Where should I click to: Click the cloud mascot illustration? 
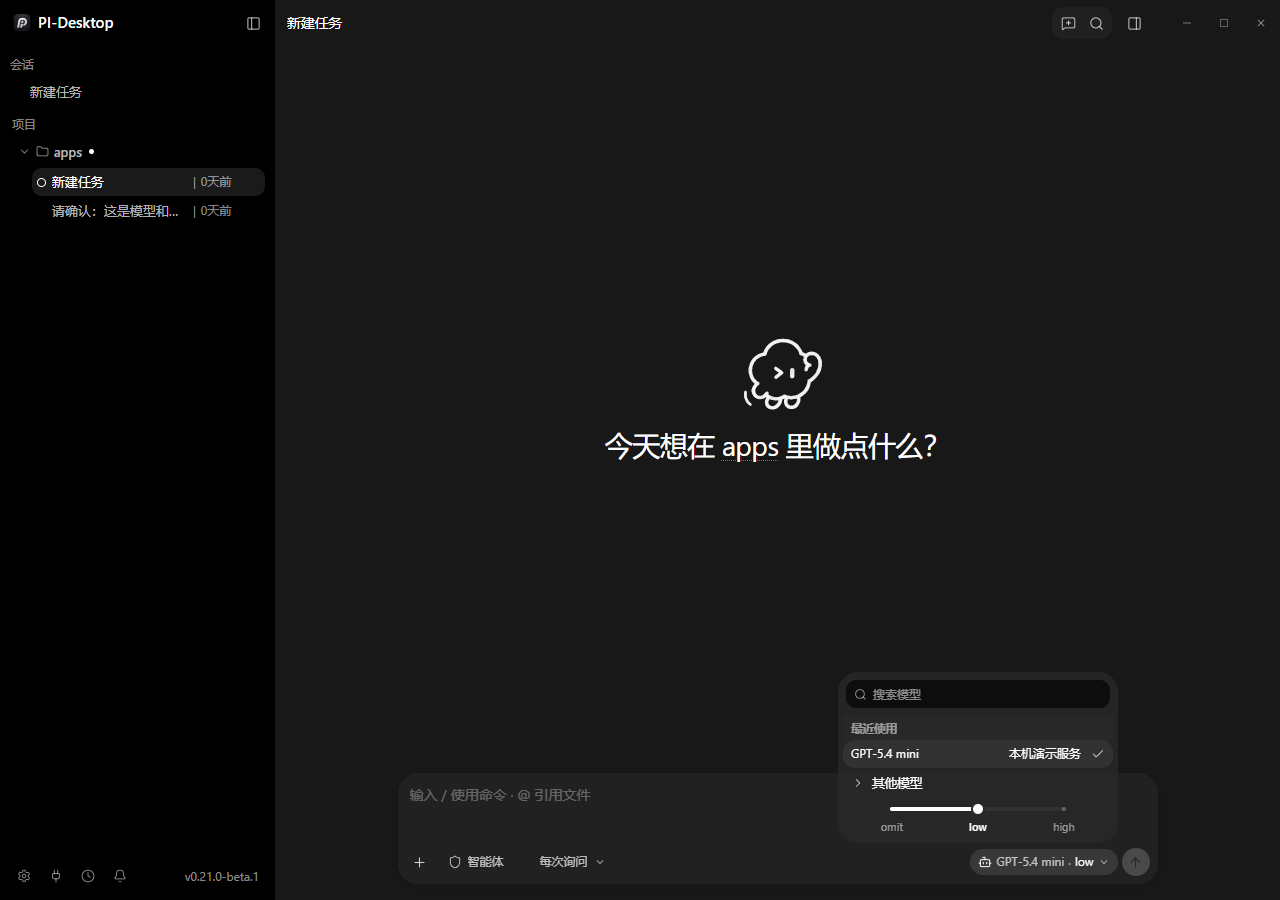(x=783, y=373)
